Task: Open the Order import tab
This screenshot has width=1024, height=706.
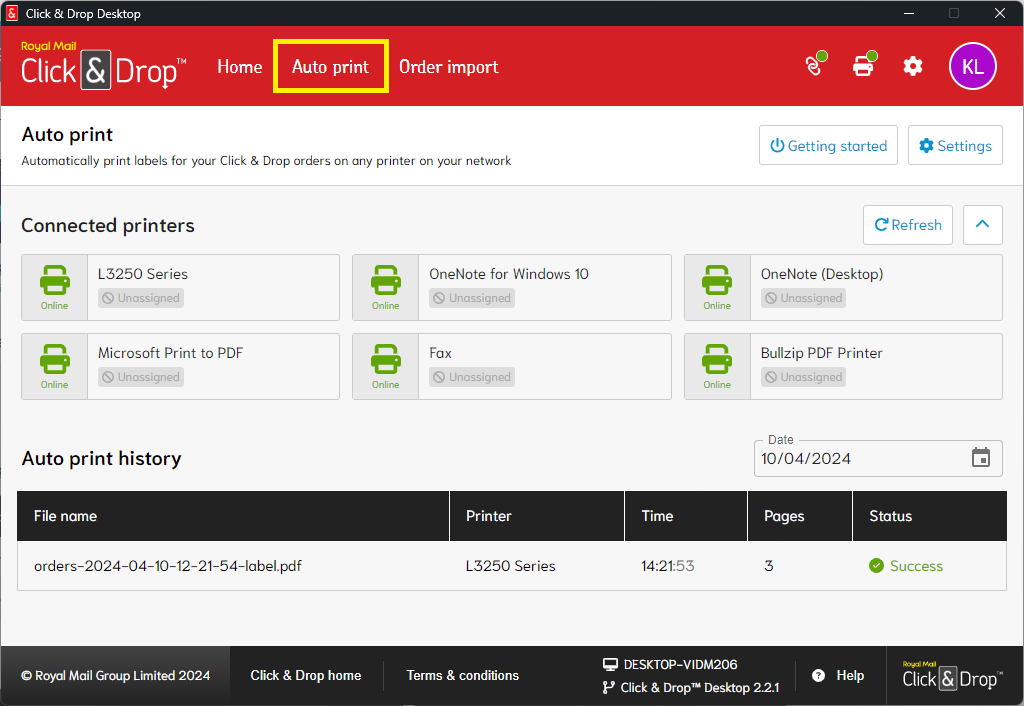Action: tap(449, 67)
